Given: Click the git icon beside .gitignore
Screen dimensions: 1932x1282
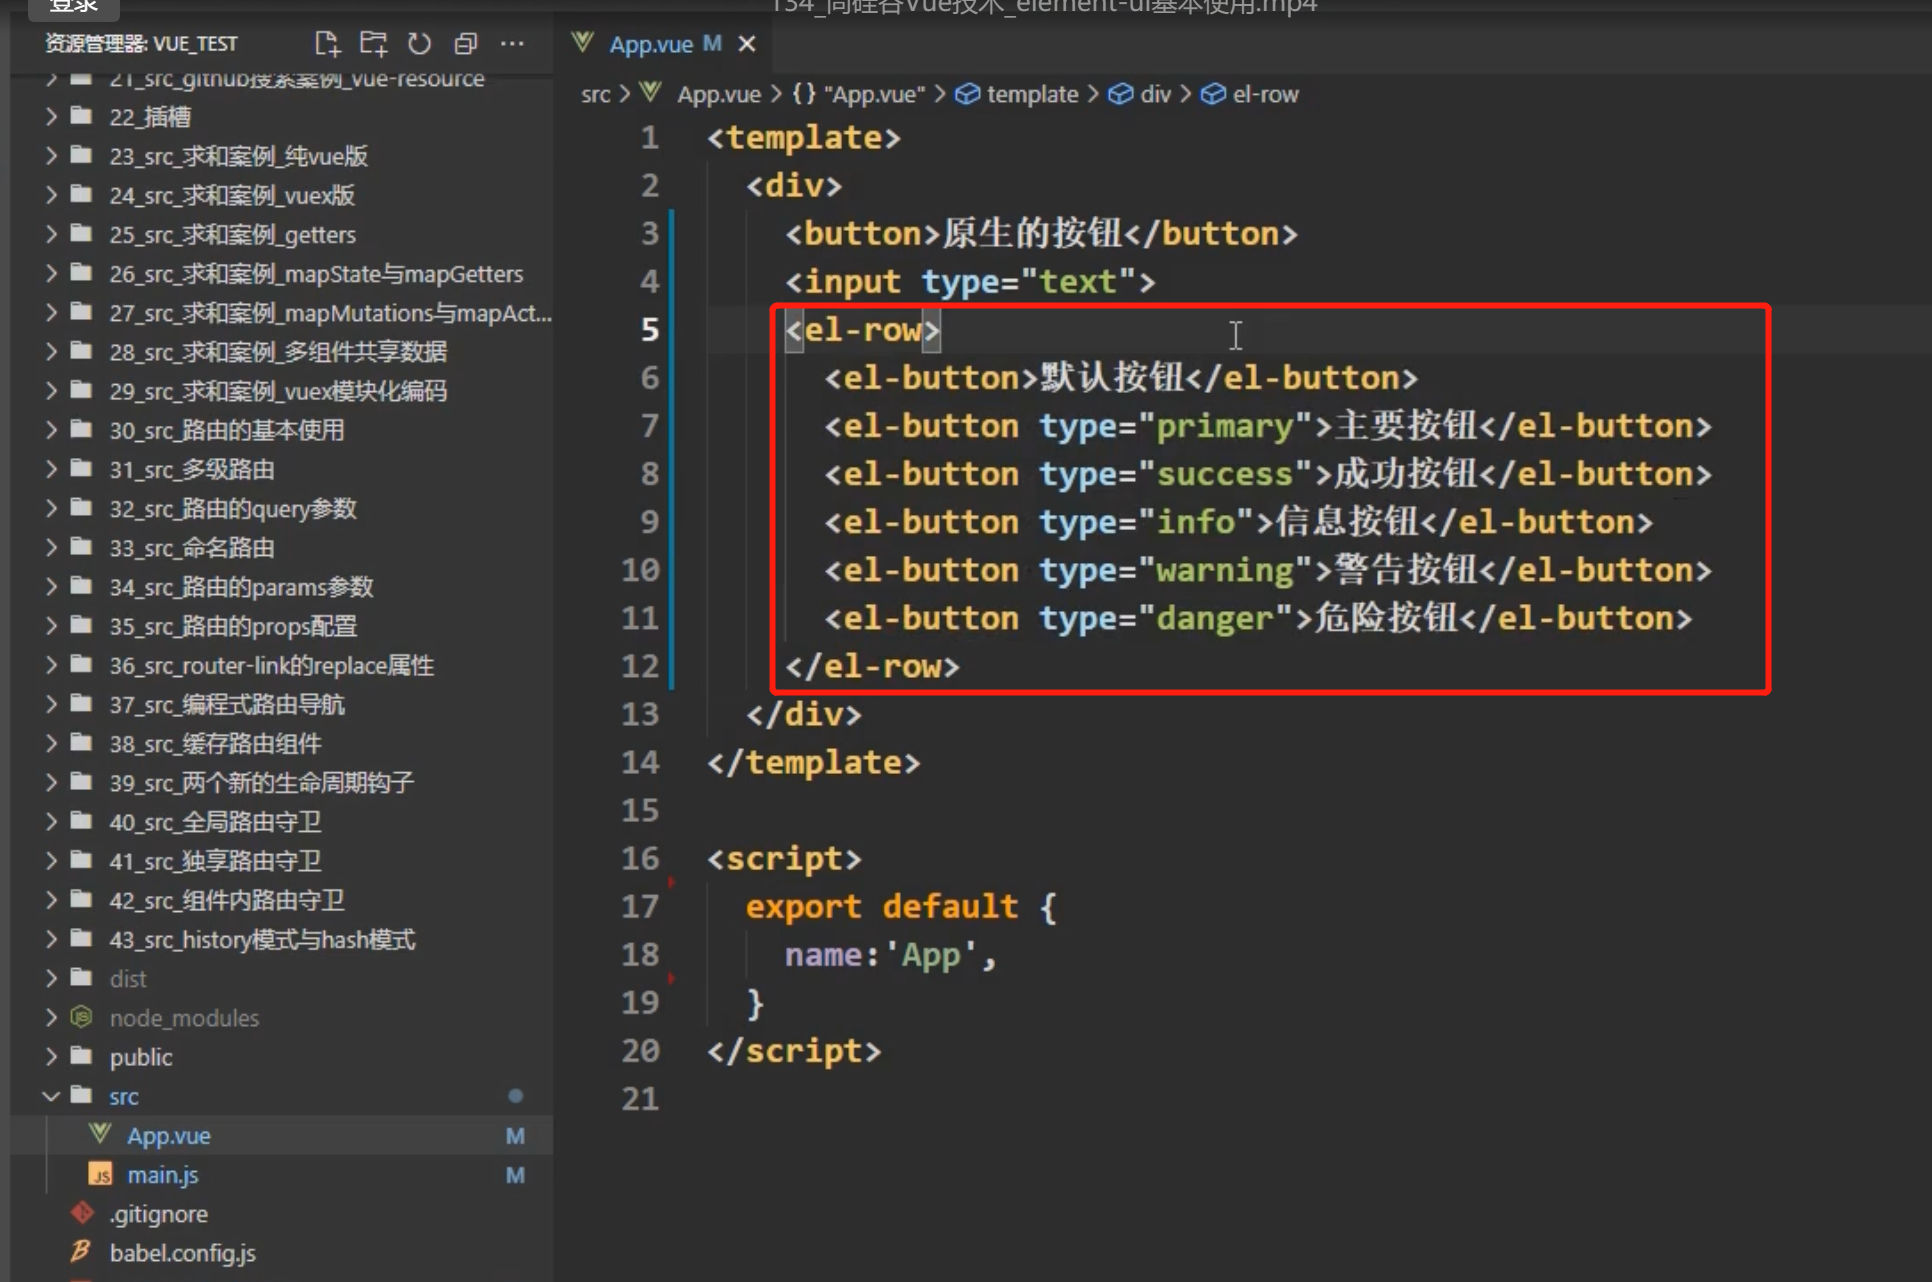Looking at the screenshot, I should (83, 1213).
